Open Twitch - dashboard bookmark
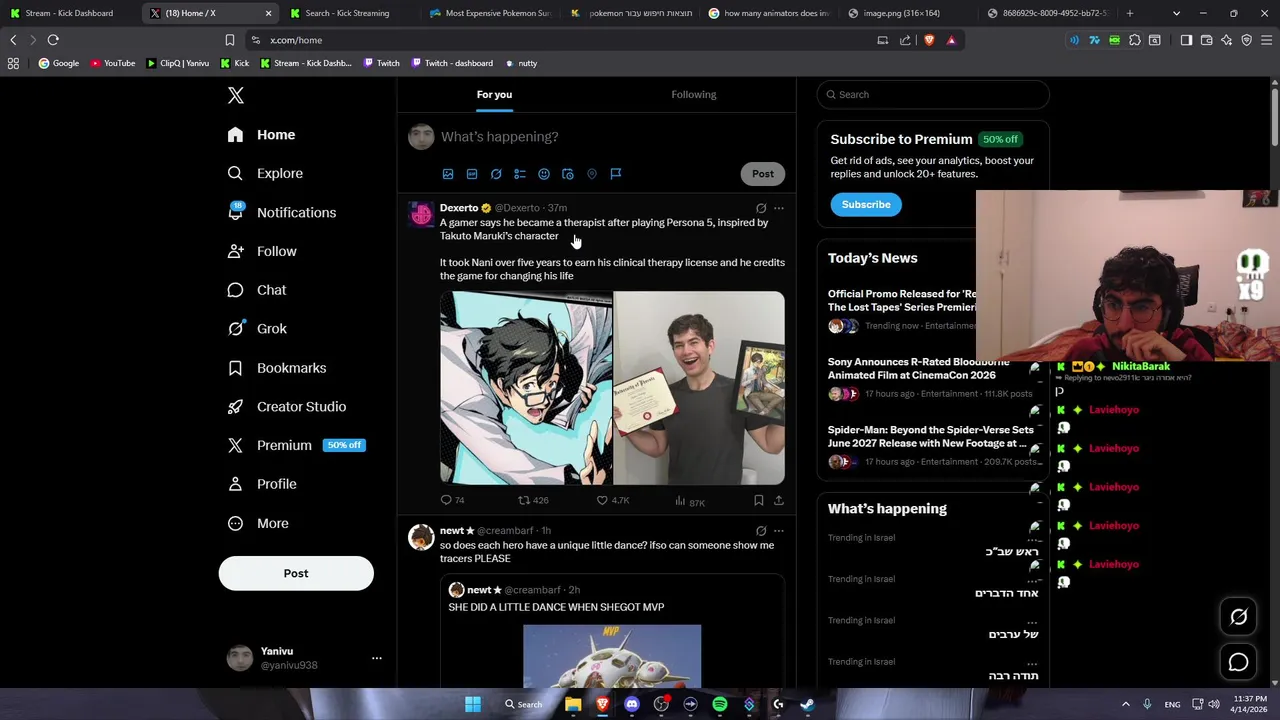 pyautogui.click(x=452, y=63)
